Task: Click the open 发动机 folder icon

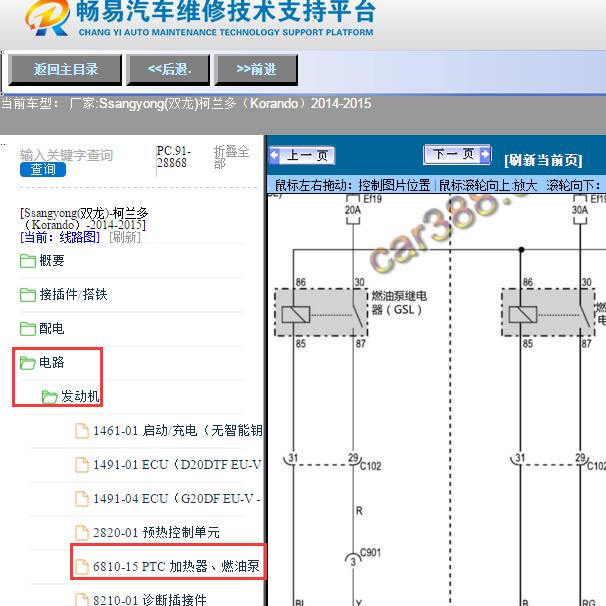Action: (49, 397)
